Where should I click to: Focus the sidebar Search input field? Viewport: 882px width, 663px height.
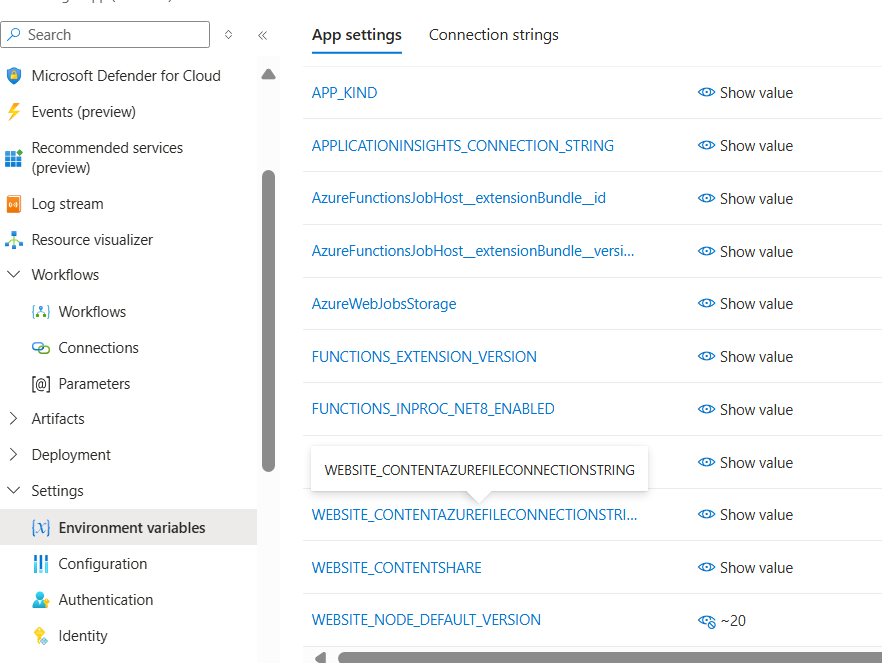[105, 34]
